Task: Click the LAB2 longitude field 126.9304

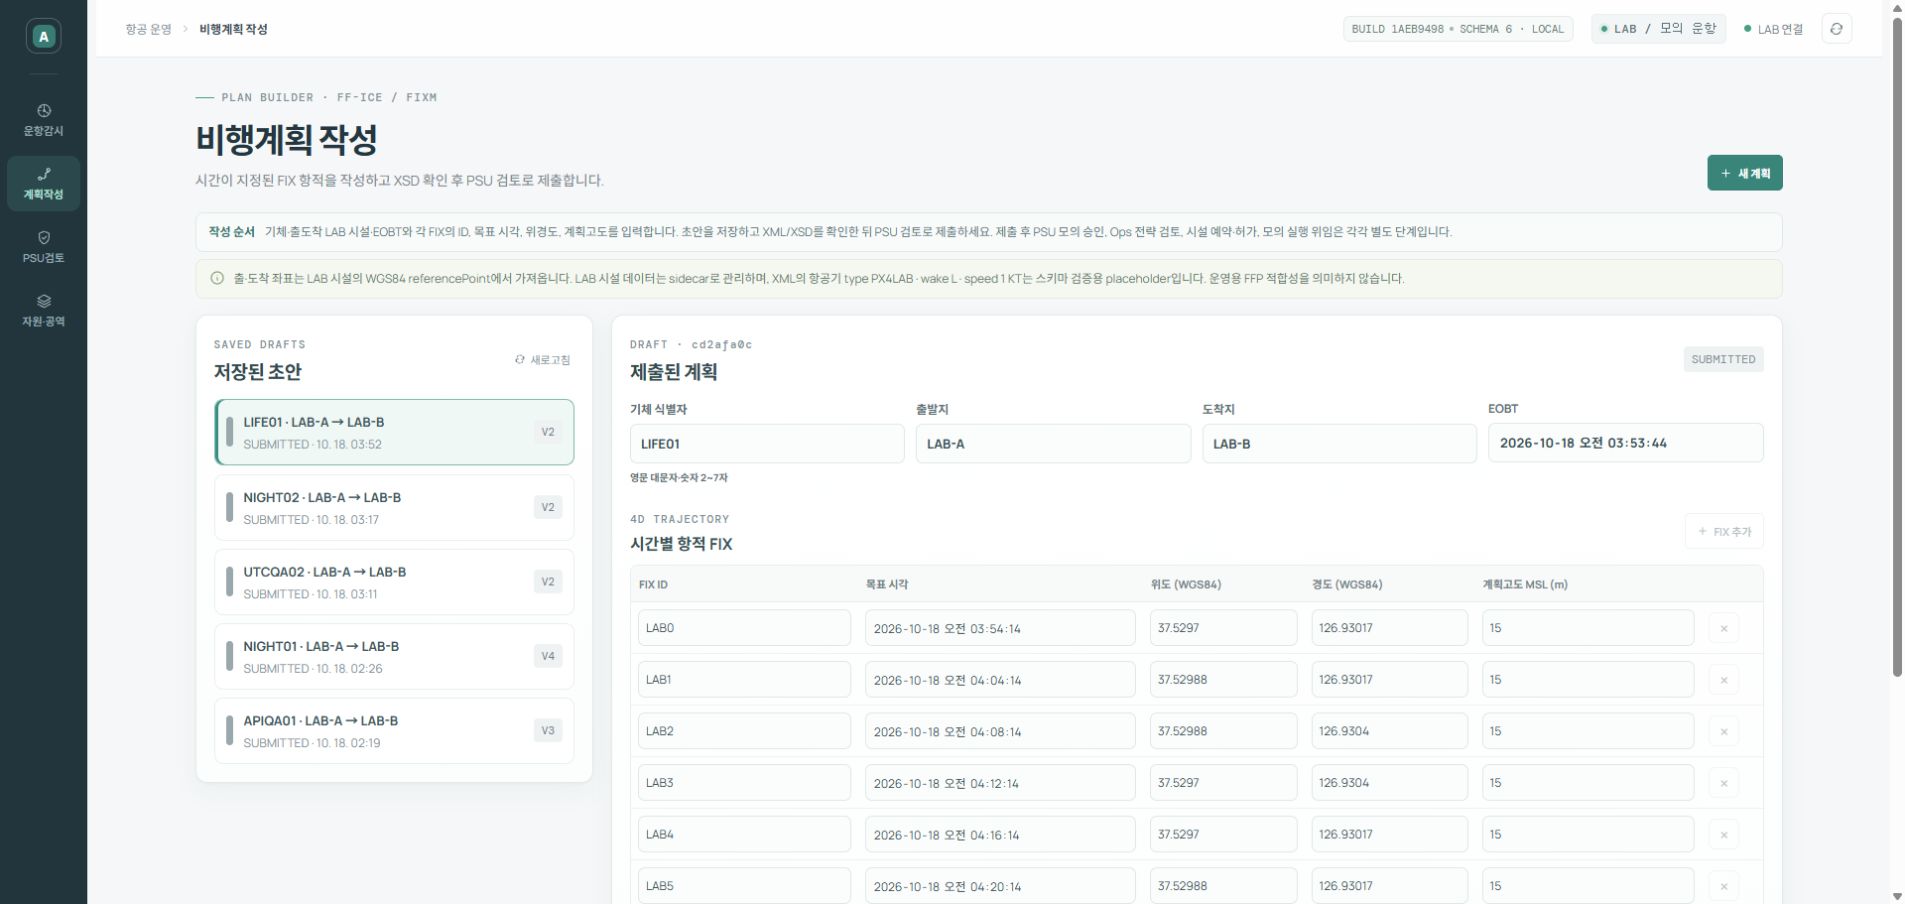Action: [x=1389, y=731]
